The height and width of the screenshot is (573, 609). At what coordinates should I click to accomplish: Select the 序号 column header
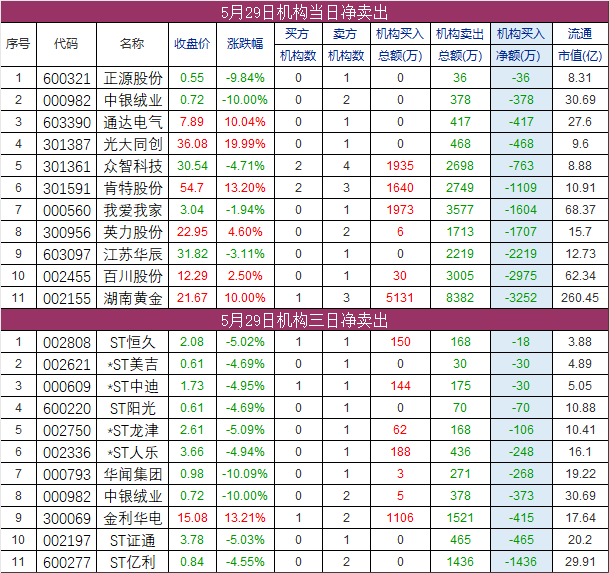(18, 44)
